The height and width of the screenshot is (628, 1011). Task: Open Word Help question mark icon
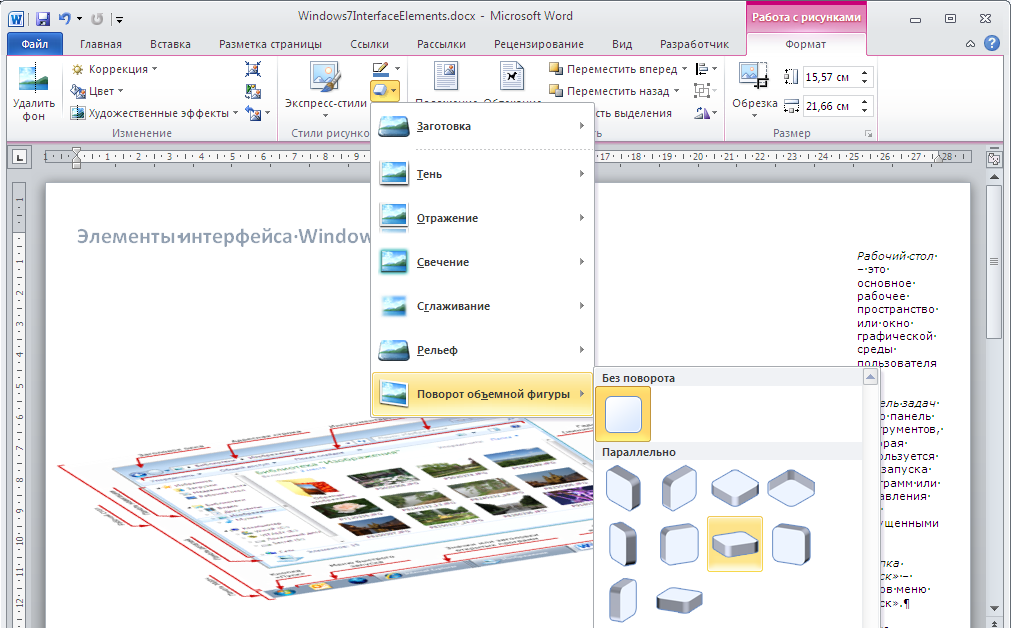click(x=992, y=43)
